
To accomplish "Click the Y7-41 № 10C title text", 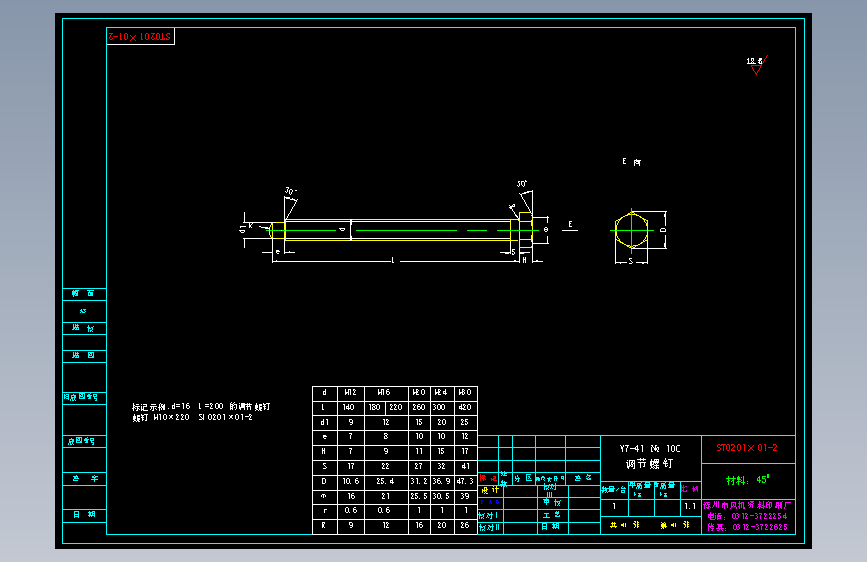I will [x=650, y=449].
